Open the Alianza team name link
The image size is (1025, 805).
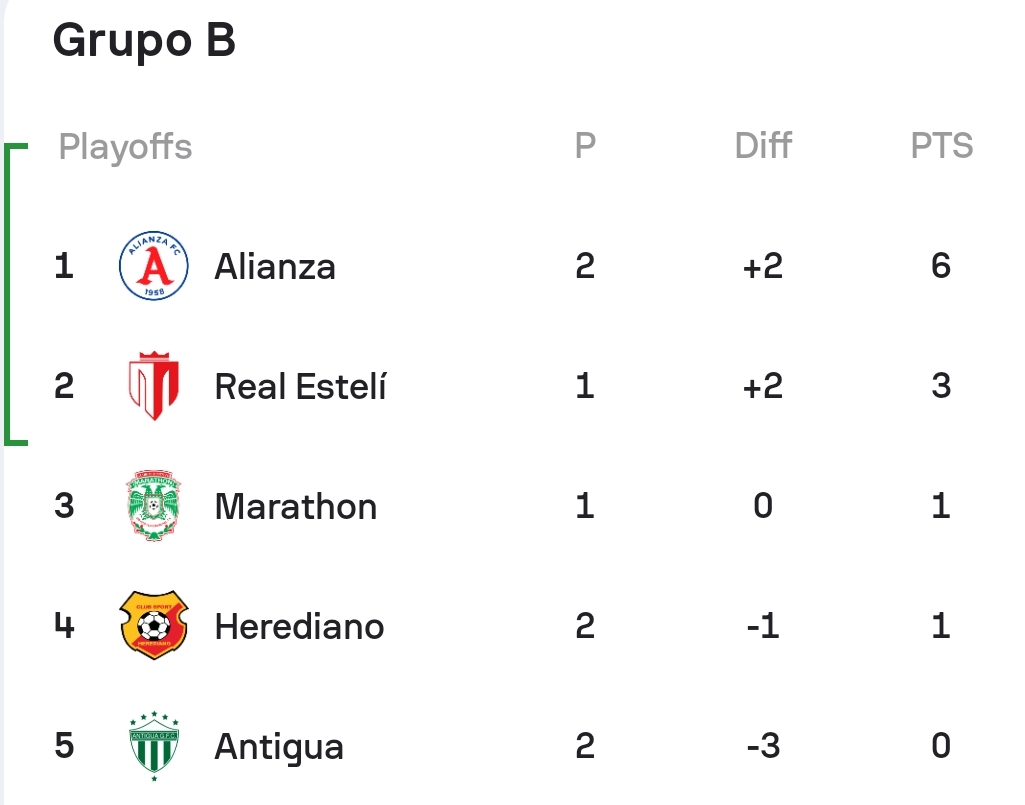click(x=275, y=267)
